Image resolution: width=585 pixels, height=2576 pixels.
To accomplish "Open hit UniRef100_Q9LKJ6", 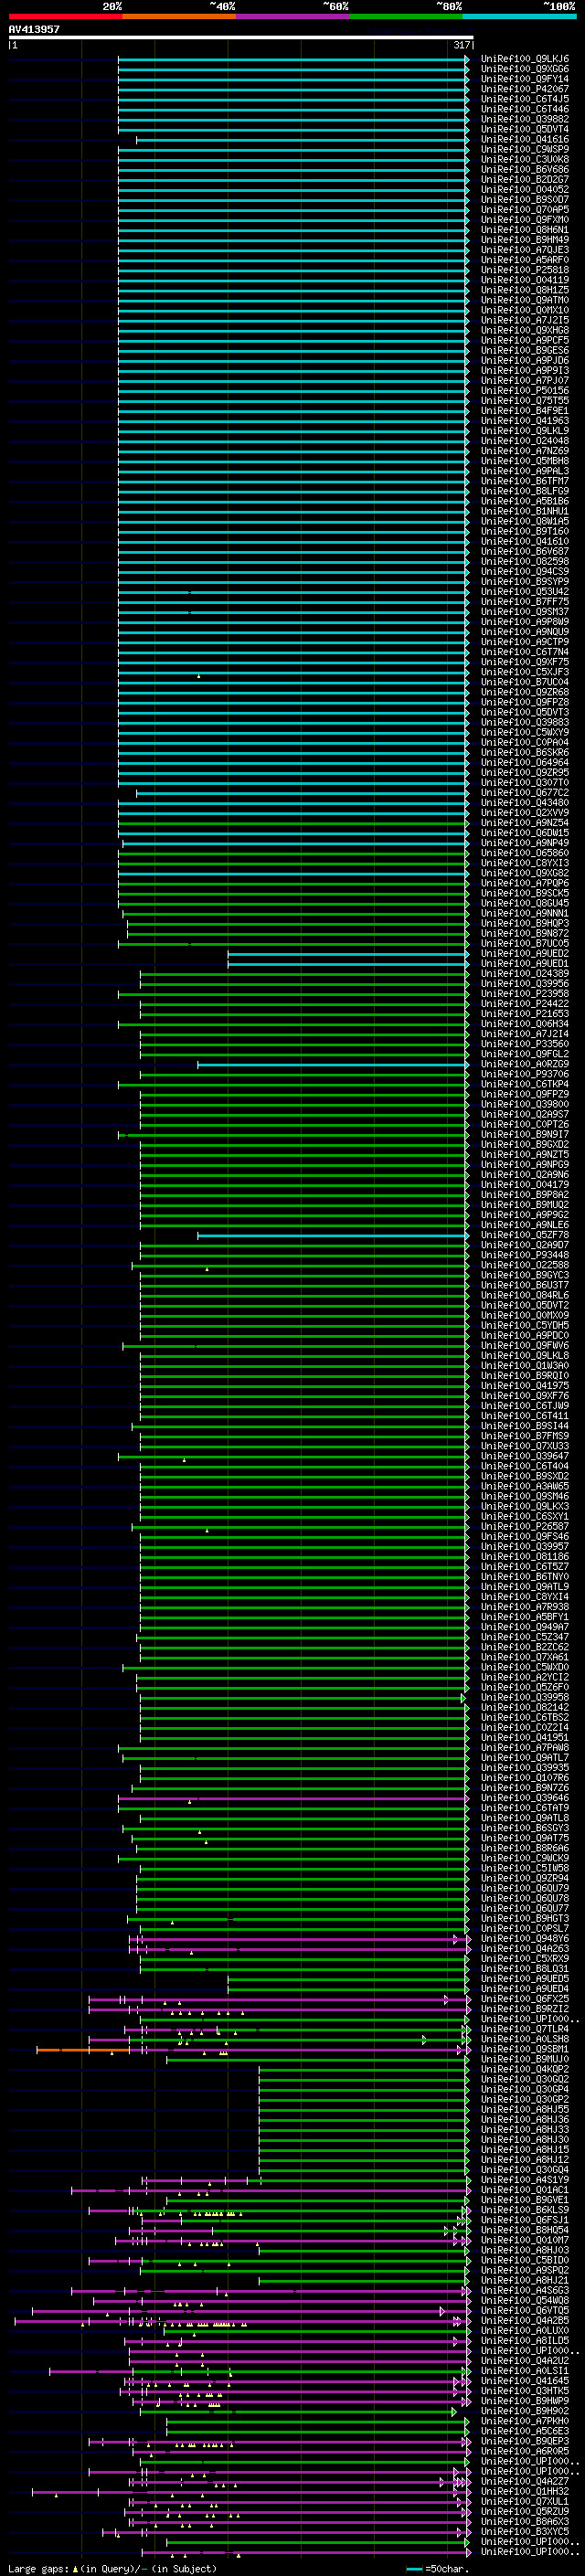I will point(525,59).
